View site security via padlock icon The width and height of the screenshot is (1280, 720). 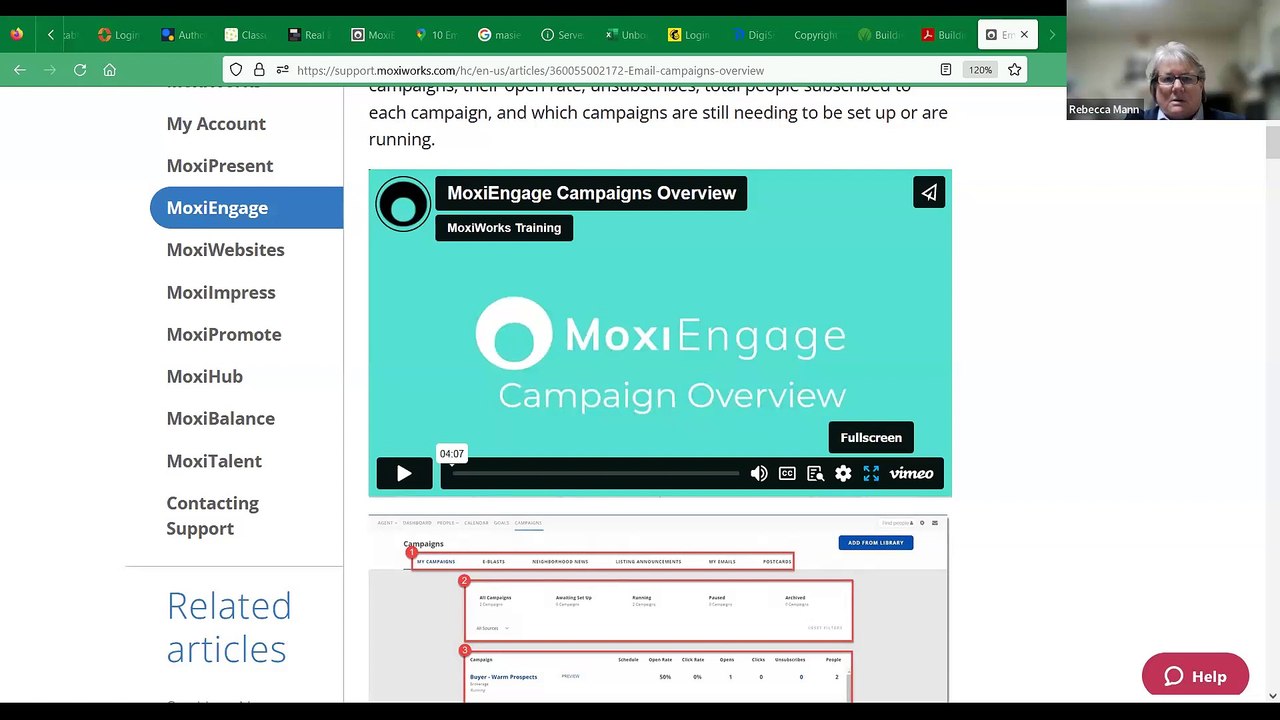point(259,70)
